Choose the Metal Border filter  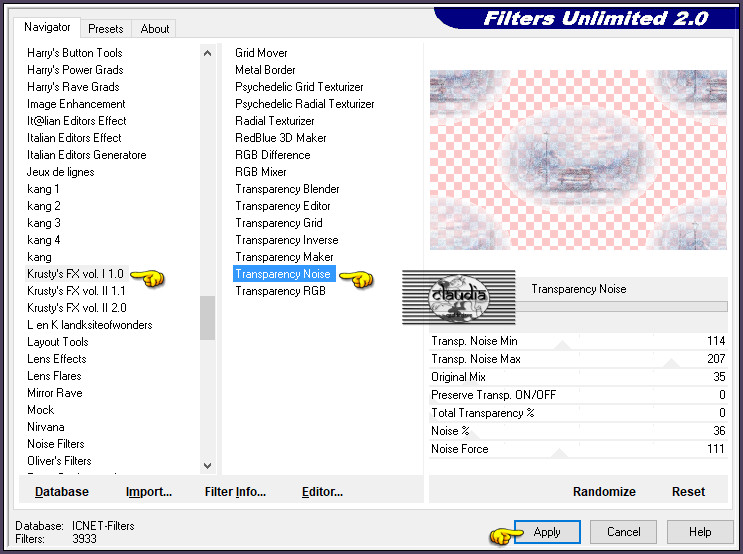265,70
